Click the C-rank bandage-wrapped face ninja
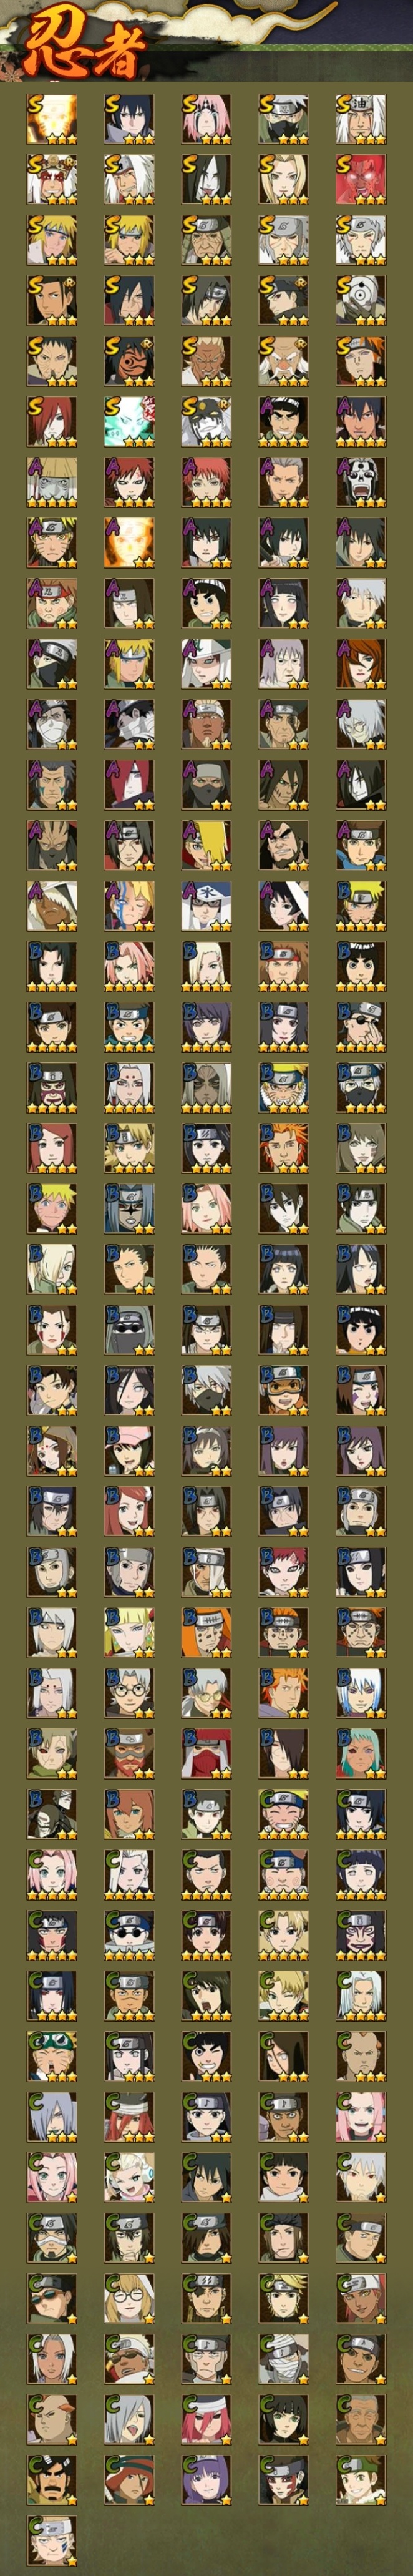This screenshot has height=2576, width=413. pyautogui.click(x=284, y=2359)
